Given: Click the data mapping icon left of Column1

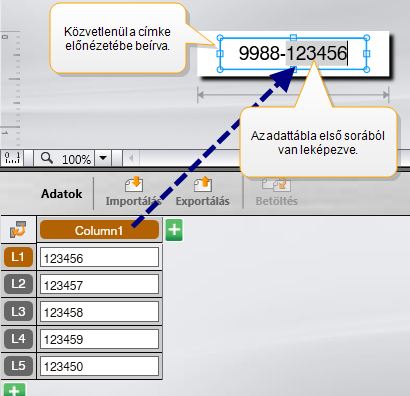Looking at the screenshot, I should pos(18,230).
